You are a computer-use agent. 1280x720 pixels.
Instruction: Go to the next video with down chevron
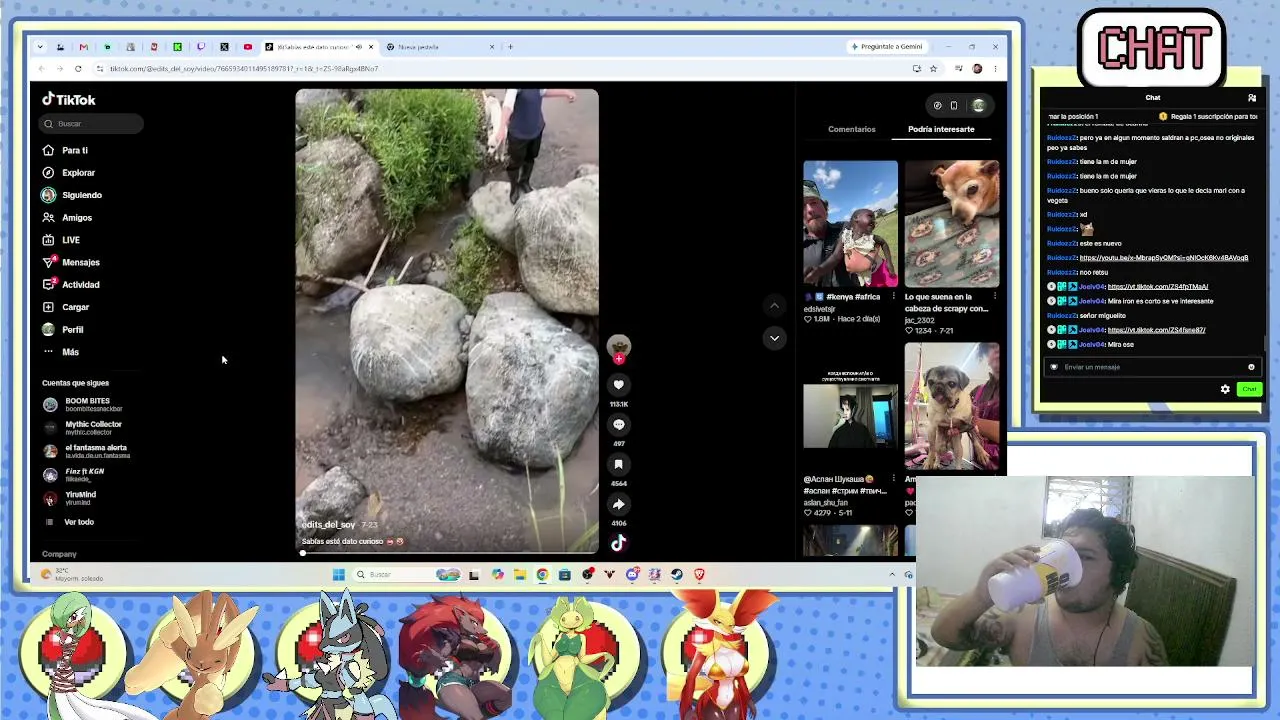pos(774,338)
